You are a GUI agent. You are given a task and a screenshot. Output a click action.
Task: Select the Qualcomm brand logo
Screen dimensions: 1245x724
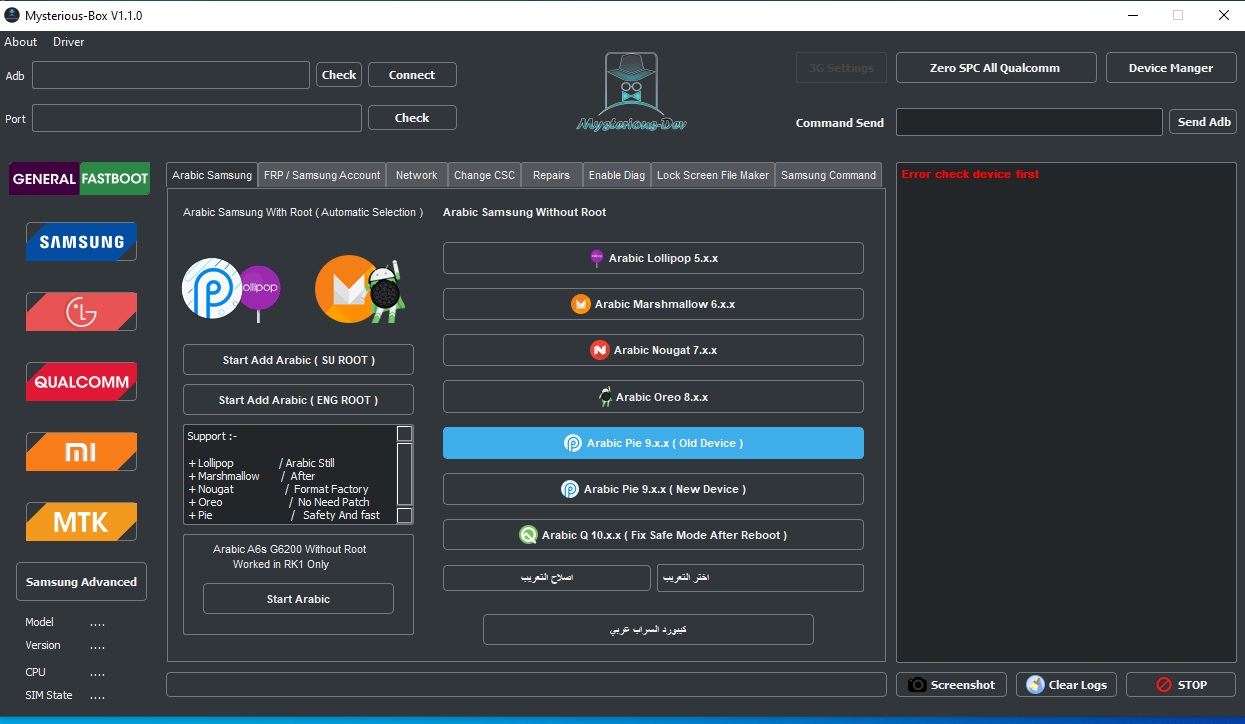tap(81, 382)
